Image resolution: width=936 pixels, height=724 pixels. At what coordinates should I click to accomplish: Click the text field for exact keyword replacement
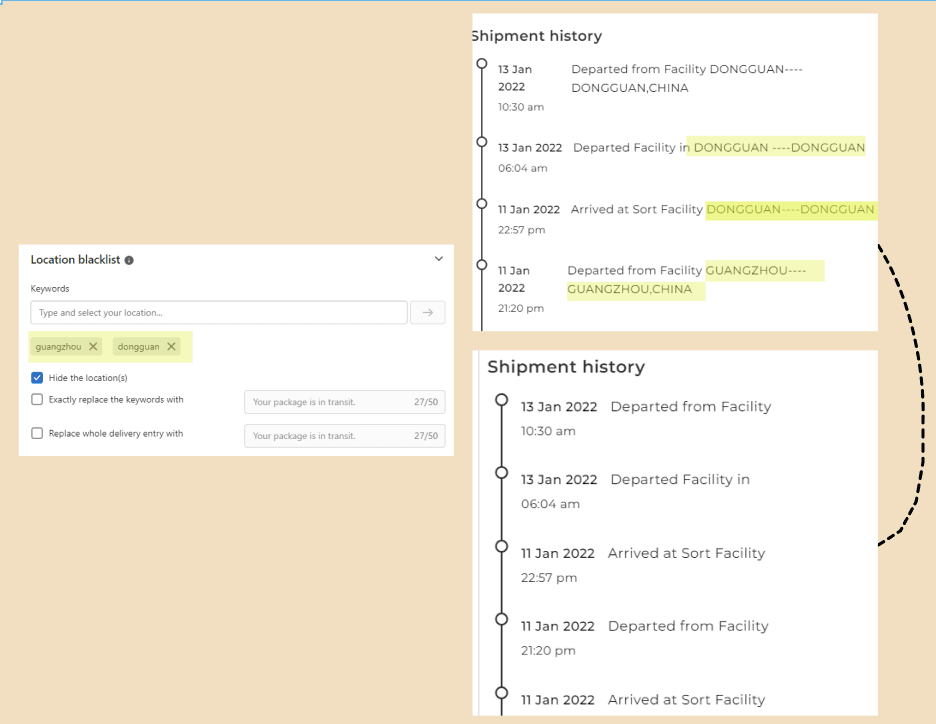click(344, 402)
